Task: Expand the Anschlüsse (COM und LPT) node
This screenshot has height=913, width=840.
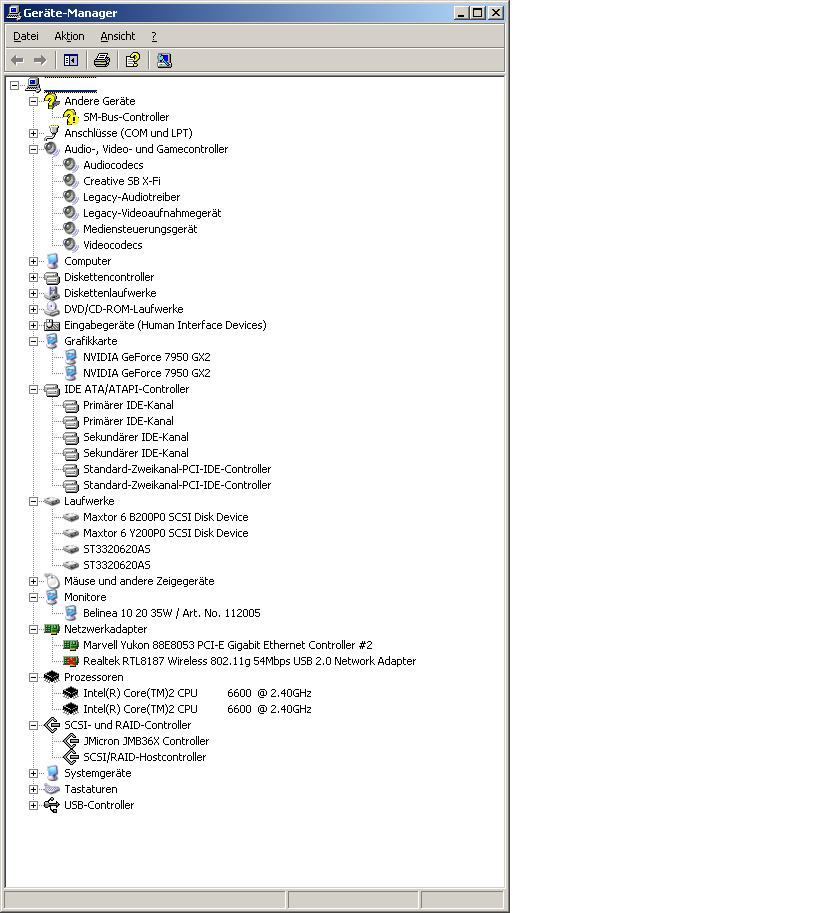Action: 33,133
